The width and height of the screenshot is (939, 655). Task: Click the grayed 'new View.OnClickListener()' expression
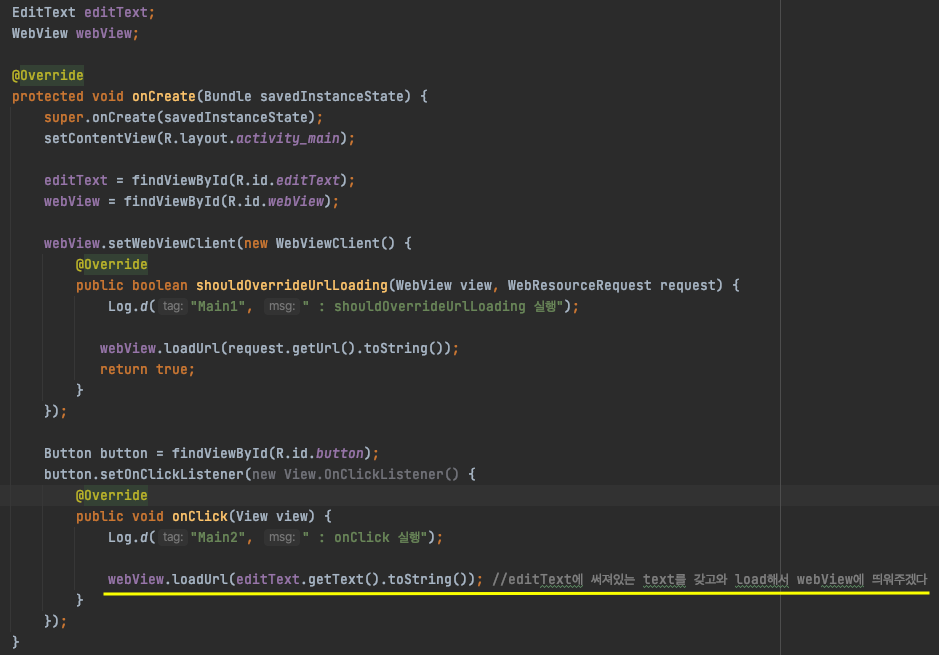point(355,474)
